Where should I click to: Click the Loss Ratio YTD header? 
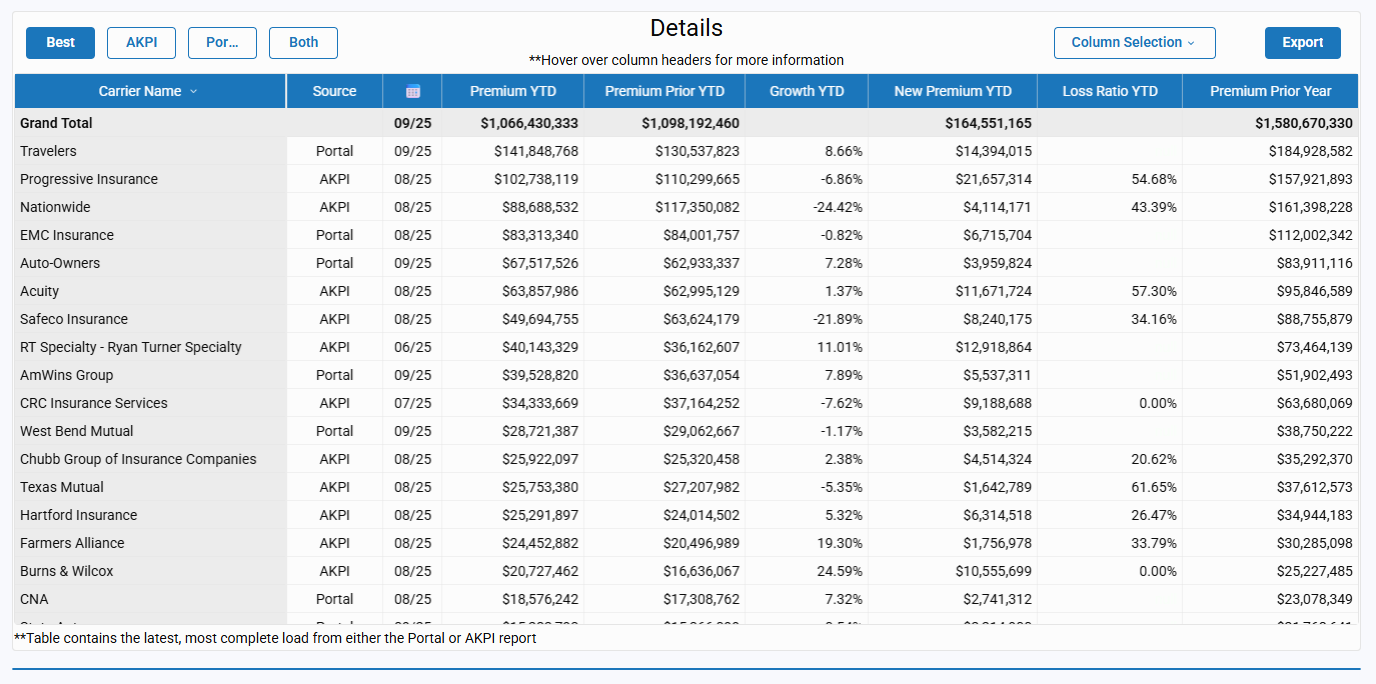pyautogui.click(x=1110, y=91)
